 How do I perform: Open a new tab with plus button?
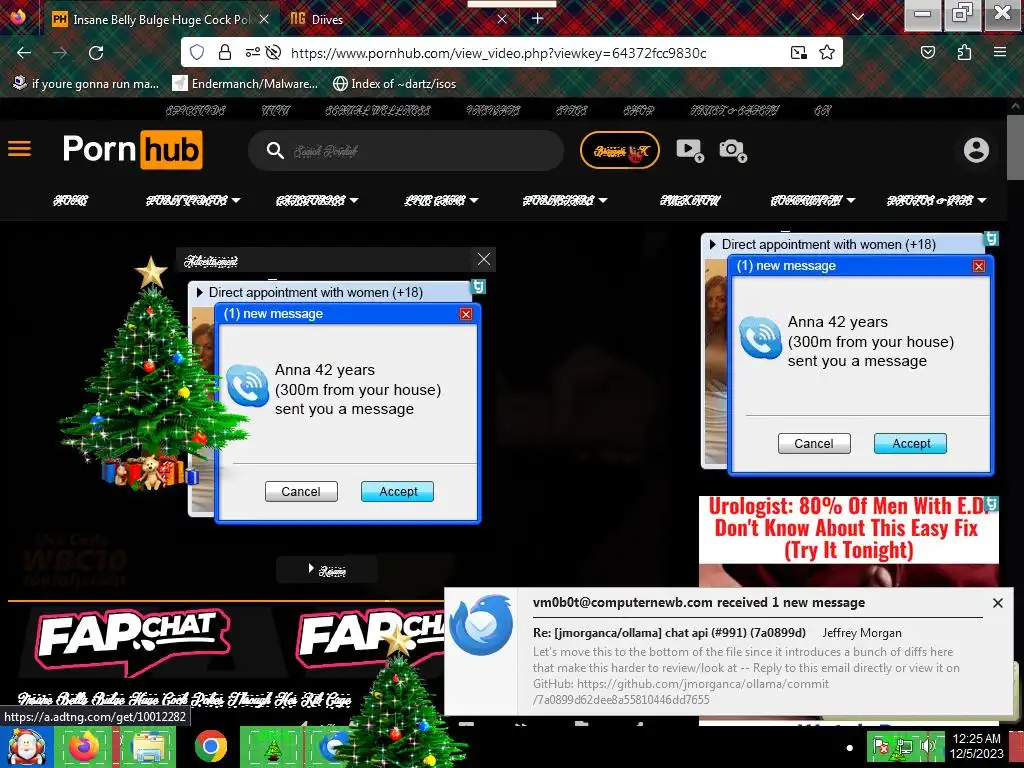click(537, 18)
